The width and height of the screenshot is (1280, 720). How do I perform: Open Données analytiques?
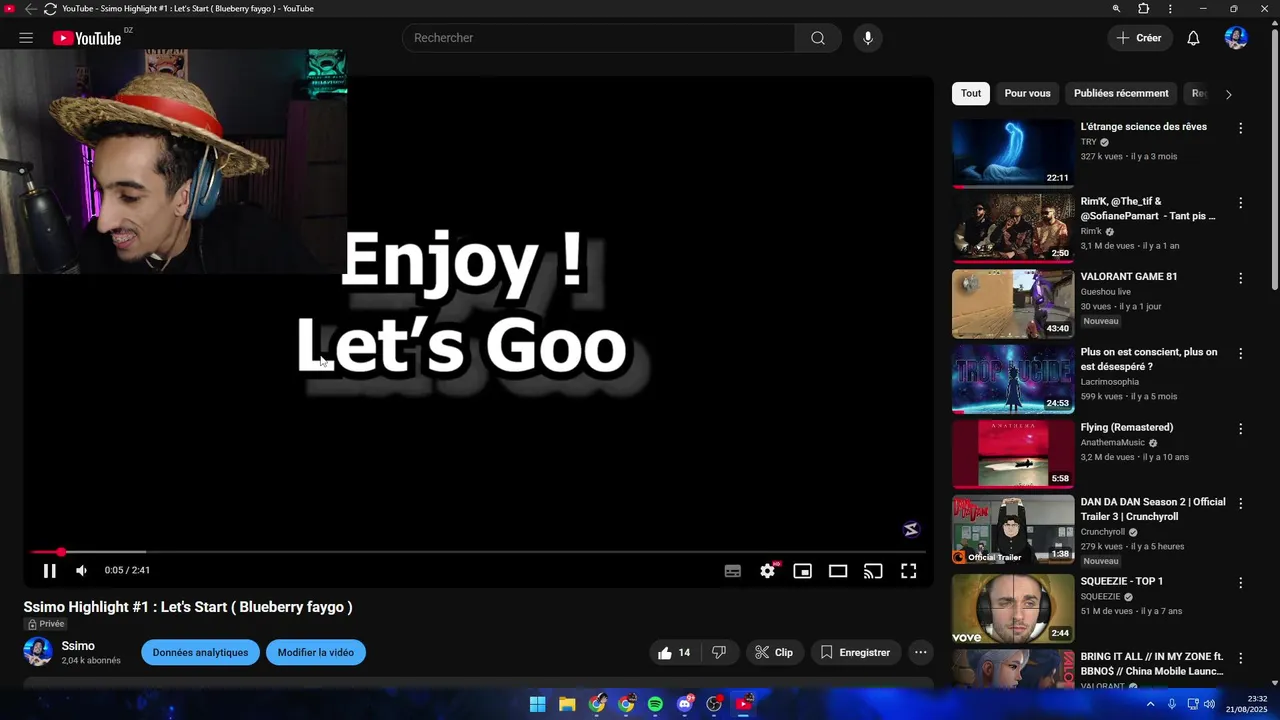click(200, 652)
